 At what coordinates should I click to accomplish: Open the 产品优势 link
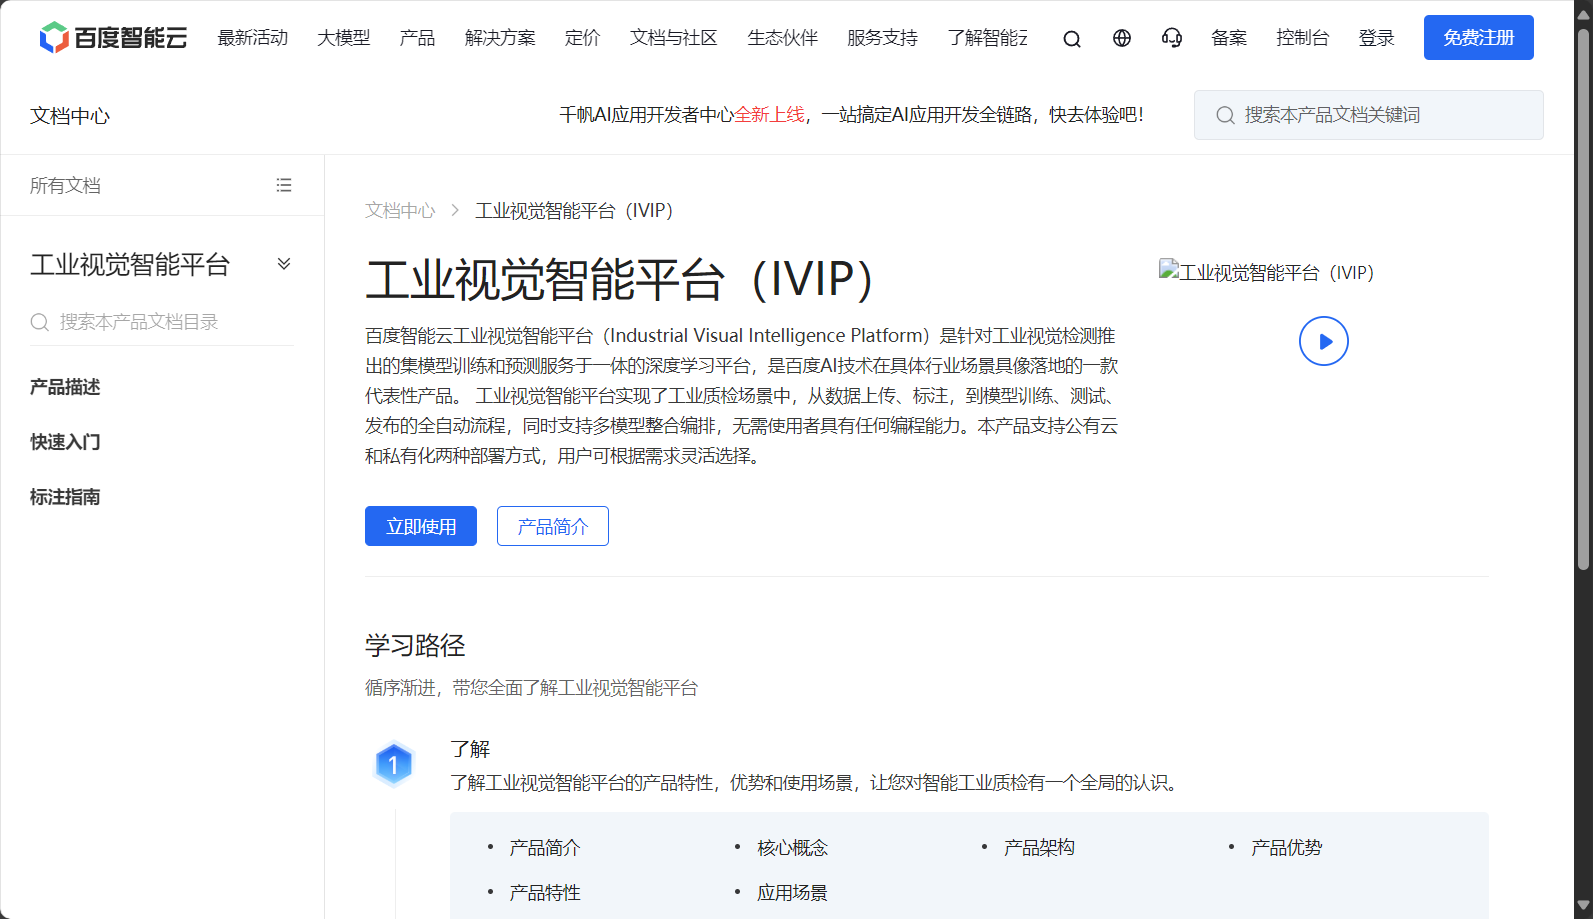(x=1287, y=848)
